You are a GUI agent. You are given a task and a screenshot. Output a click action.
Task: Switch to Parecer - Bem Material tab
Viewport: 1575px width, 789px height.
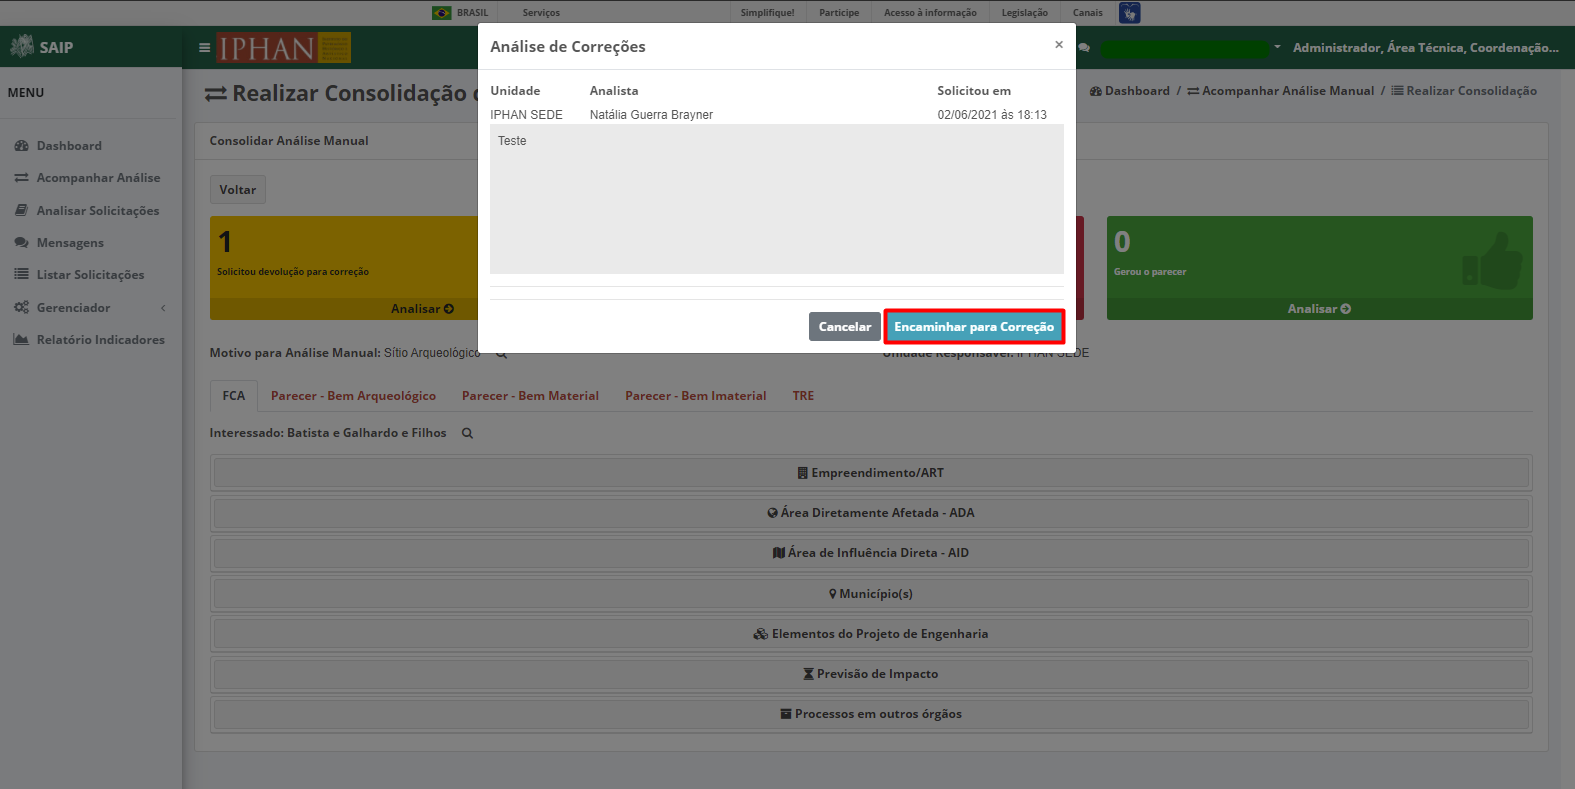point(530,396)
